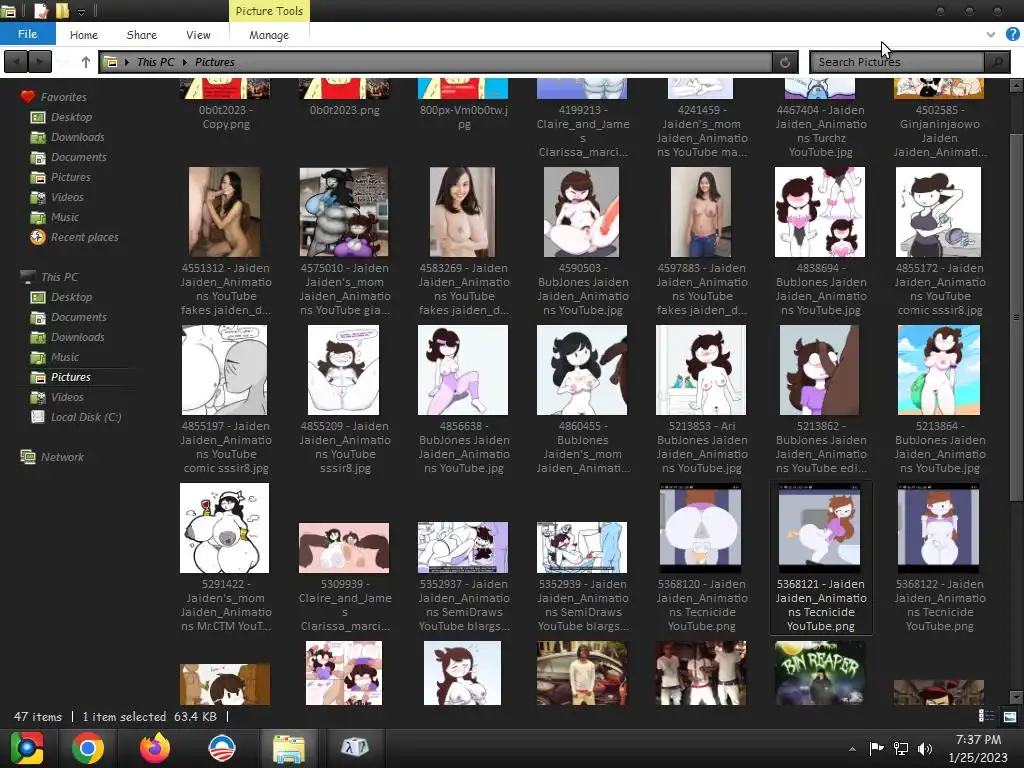1024x768 pixels.
Task: Click the File Explorer taskbar icon
Action: (289, 748)
